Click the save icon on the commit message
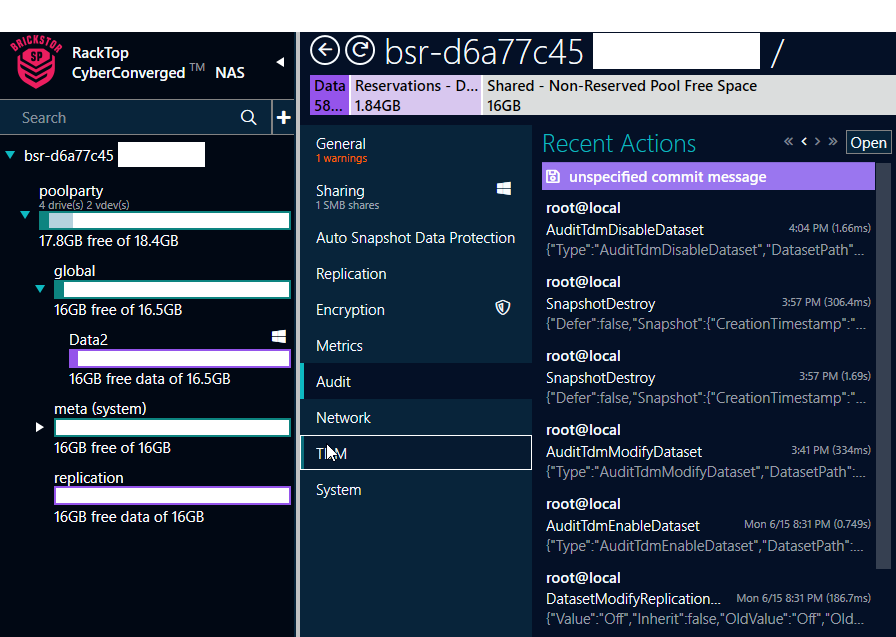 (x=553, y=176)
